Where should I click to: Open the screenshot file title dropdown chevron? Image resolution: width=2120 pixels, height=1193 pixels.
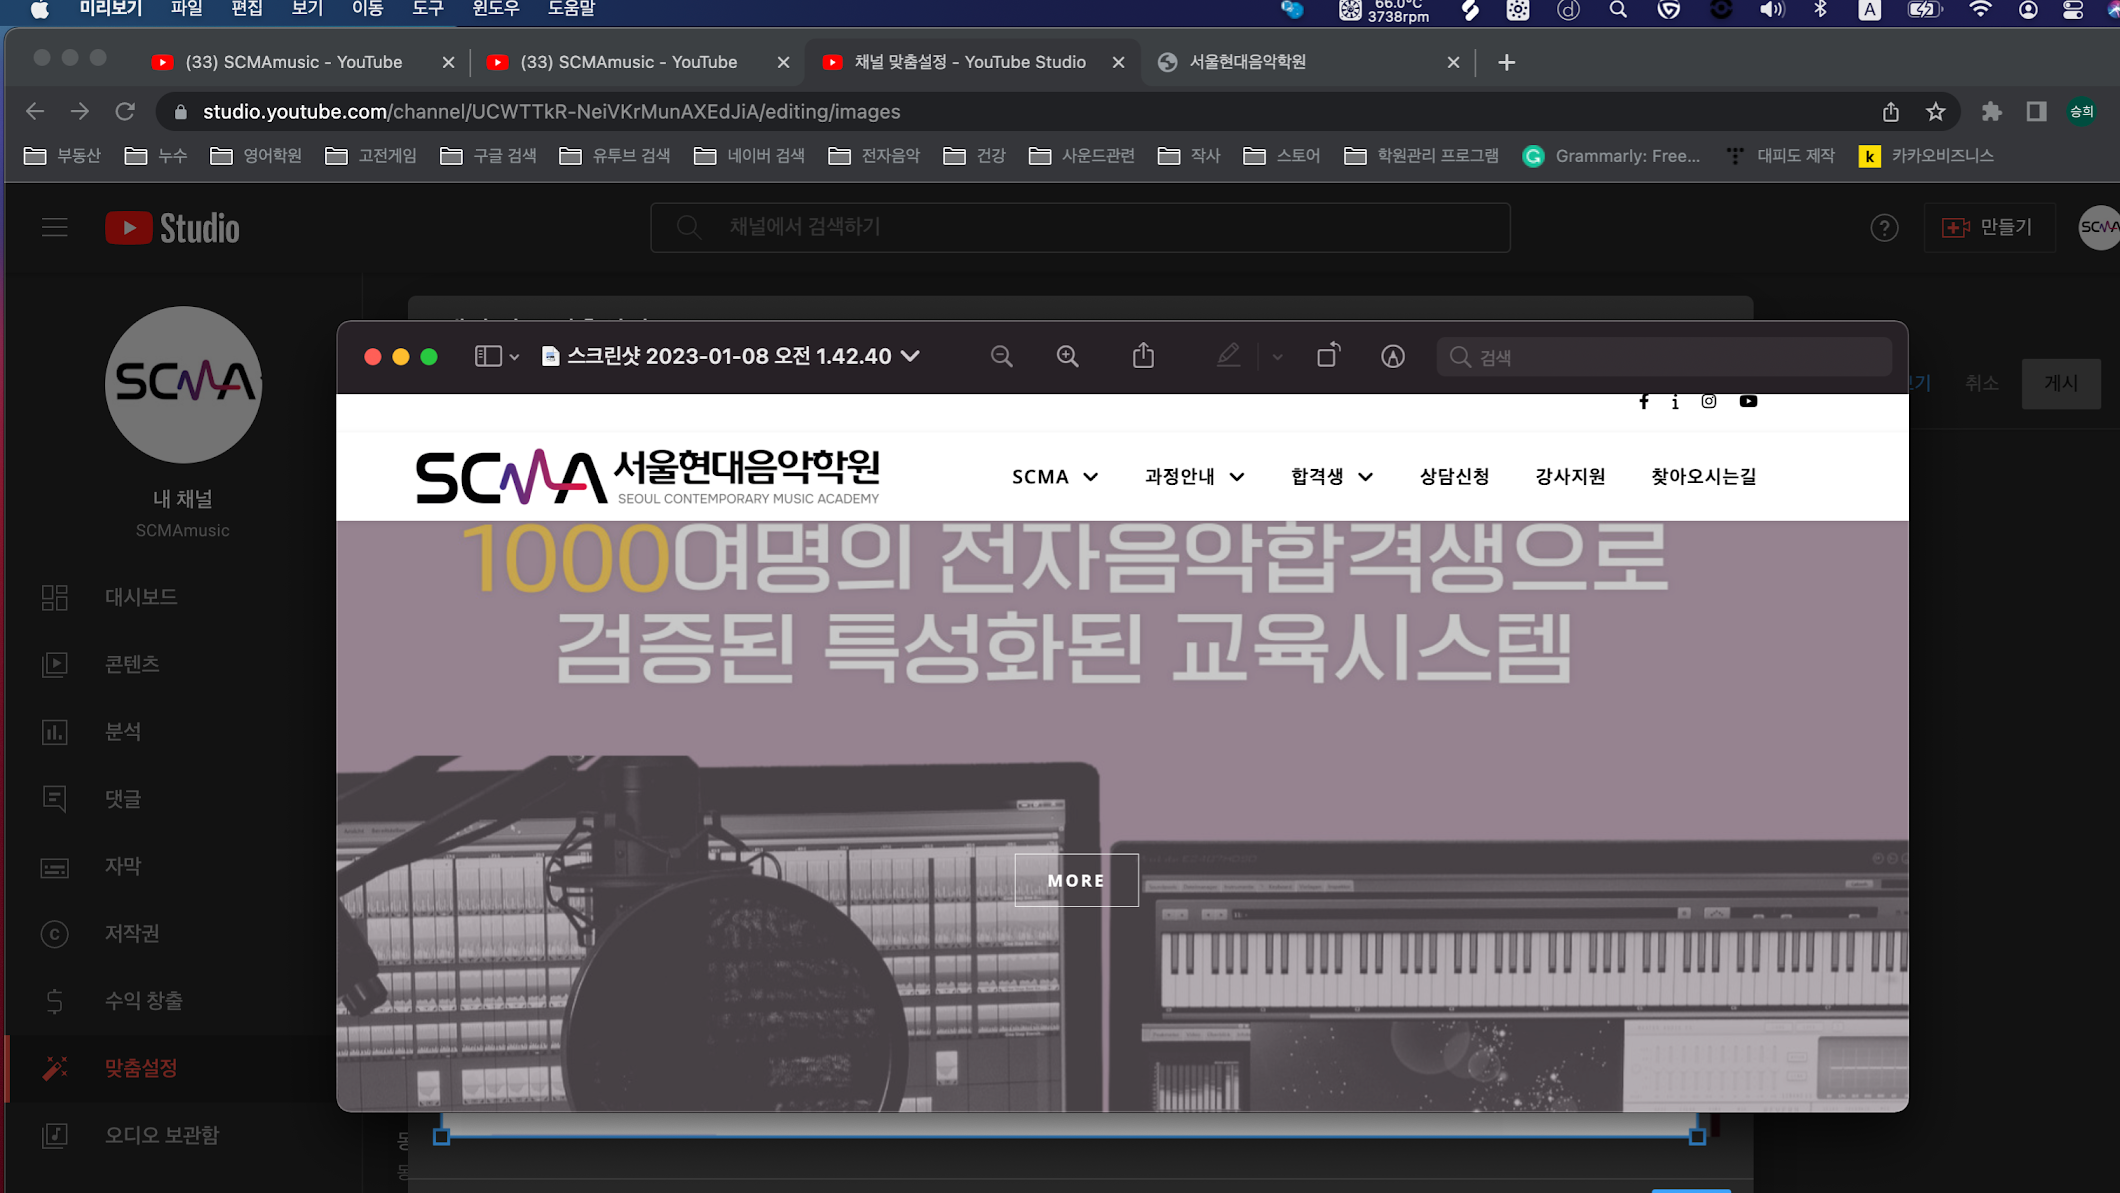(911, 357)
